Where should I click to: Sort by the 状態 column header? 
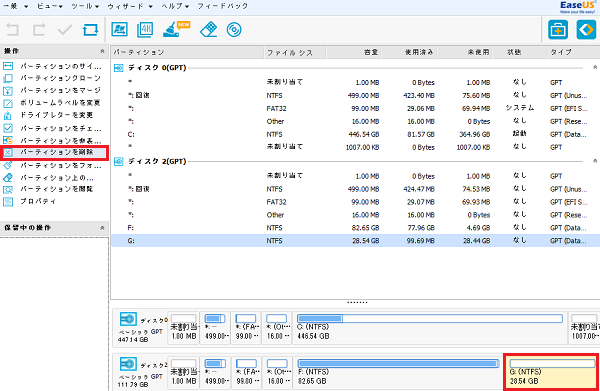(x=520, y=52)
